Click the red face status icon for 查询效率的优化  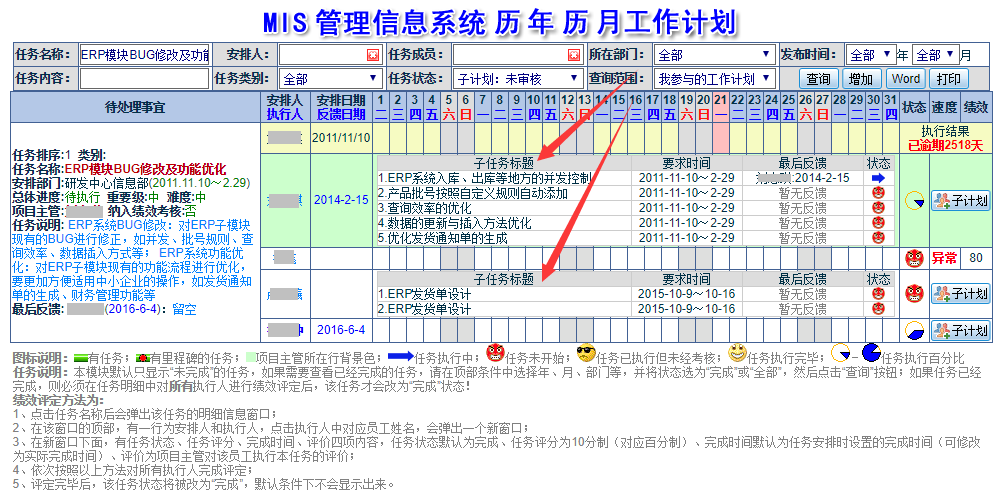tap(878, 208)
